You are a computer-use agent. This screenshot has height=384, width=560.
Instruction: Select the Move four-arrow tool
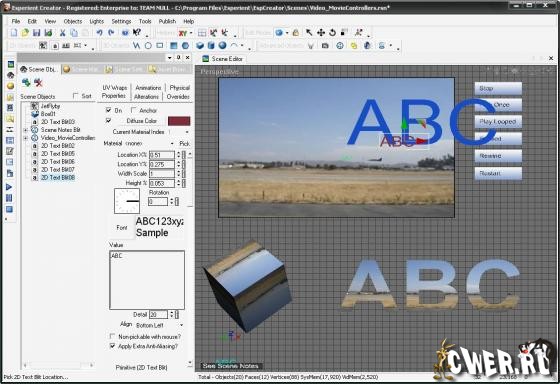[x=321, y=33]
